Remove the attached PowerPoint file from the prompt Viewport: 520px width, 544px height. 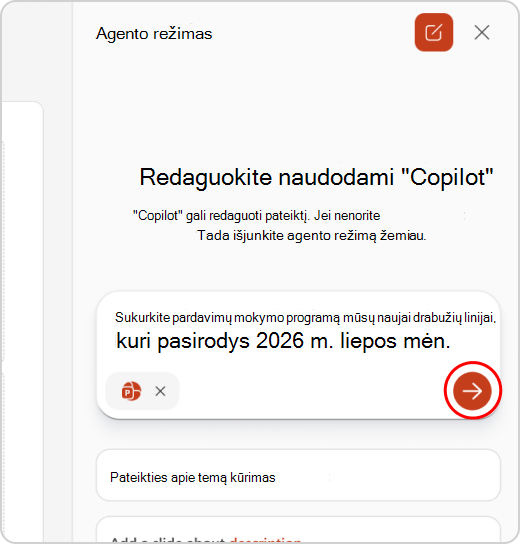click(x=160, y=391)
